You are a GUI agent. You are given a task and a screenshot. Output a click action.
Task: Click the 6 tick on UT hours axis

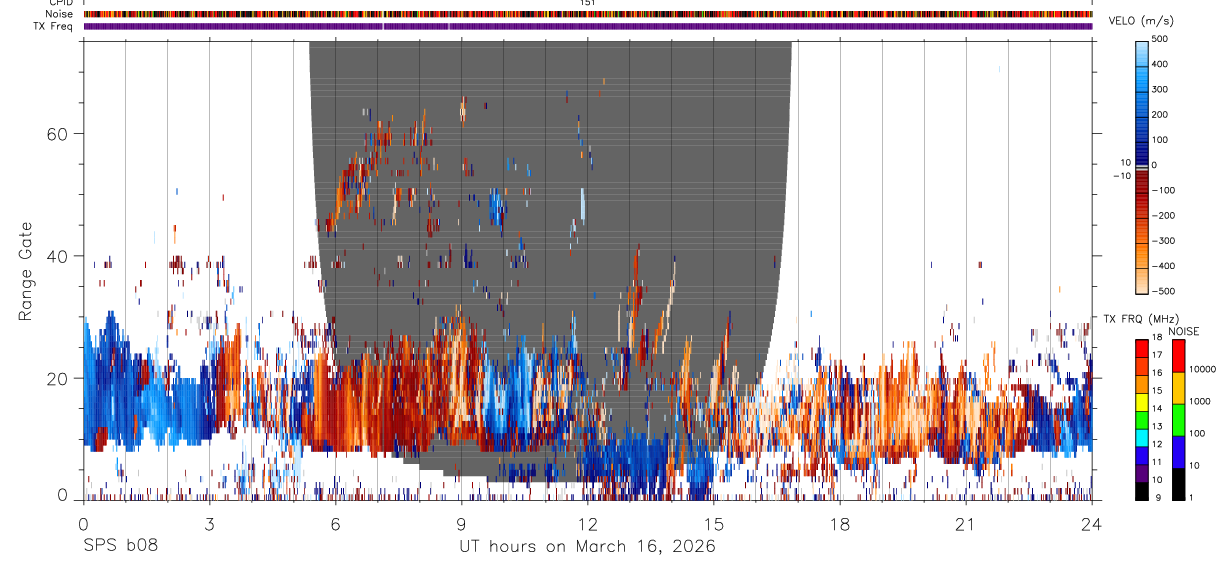(335, 524)
